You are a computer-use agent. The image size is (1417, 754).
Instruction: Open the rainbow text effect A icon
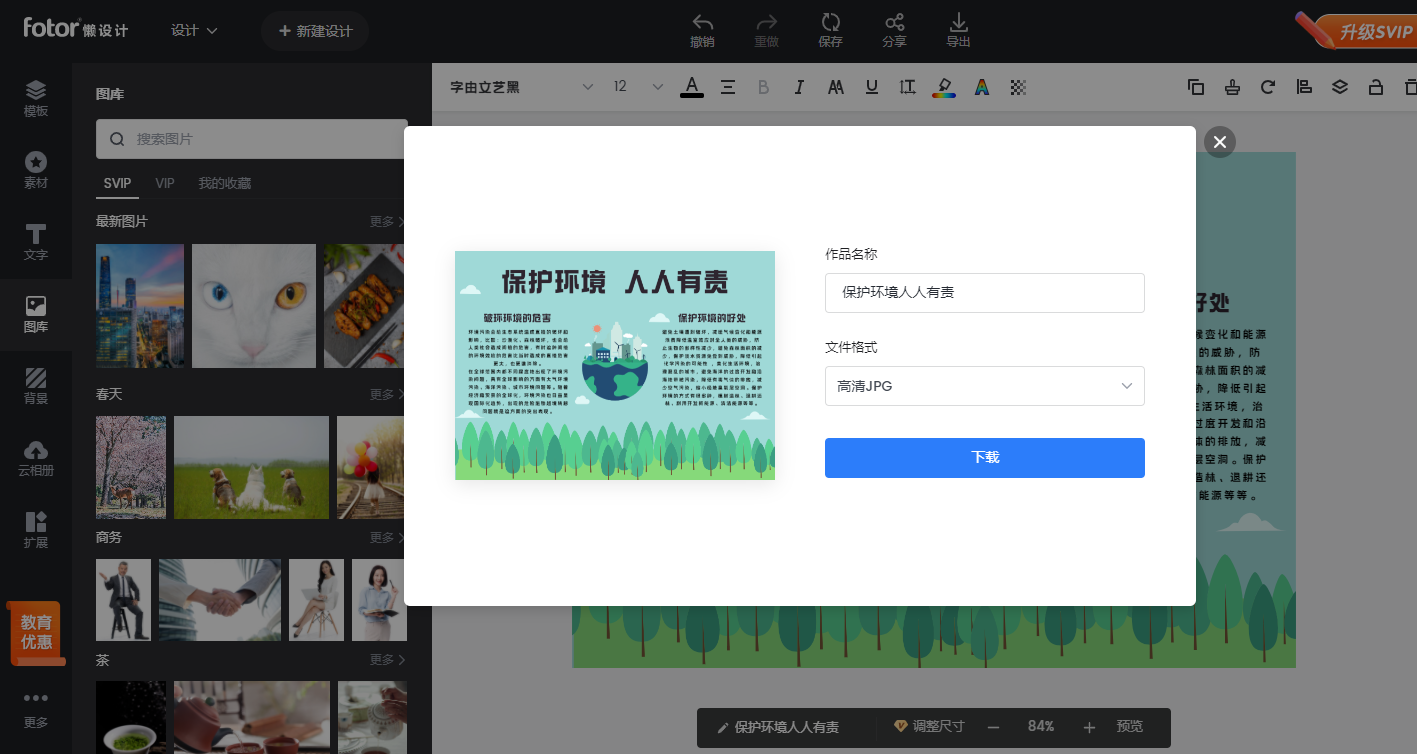pyautogui.click(x=982, y=87)
